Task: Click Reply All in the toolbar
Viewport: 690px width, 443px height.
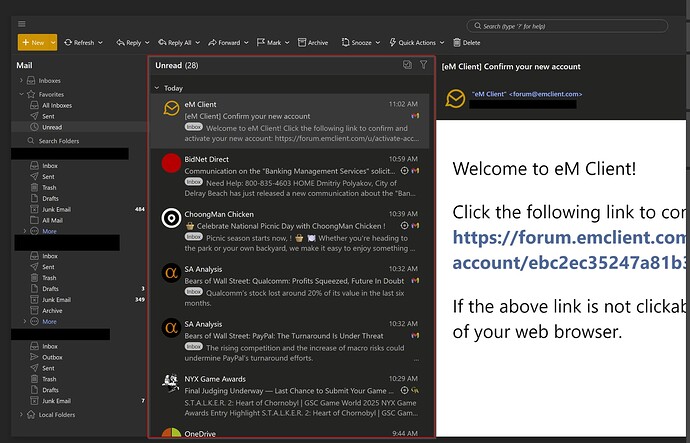Action: pos(175,43)
